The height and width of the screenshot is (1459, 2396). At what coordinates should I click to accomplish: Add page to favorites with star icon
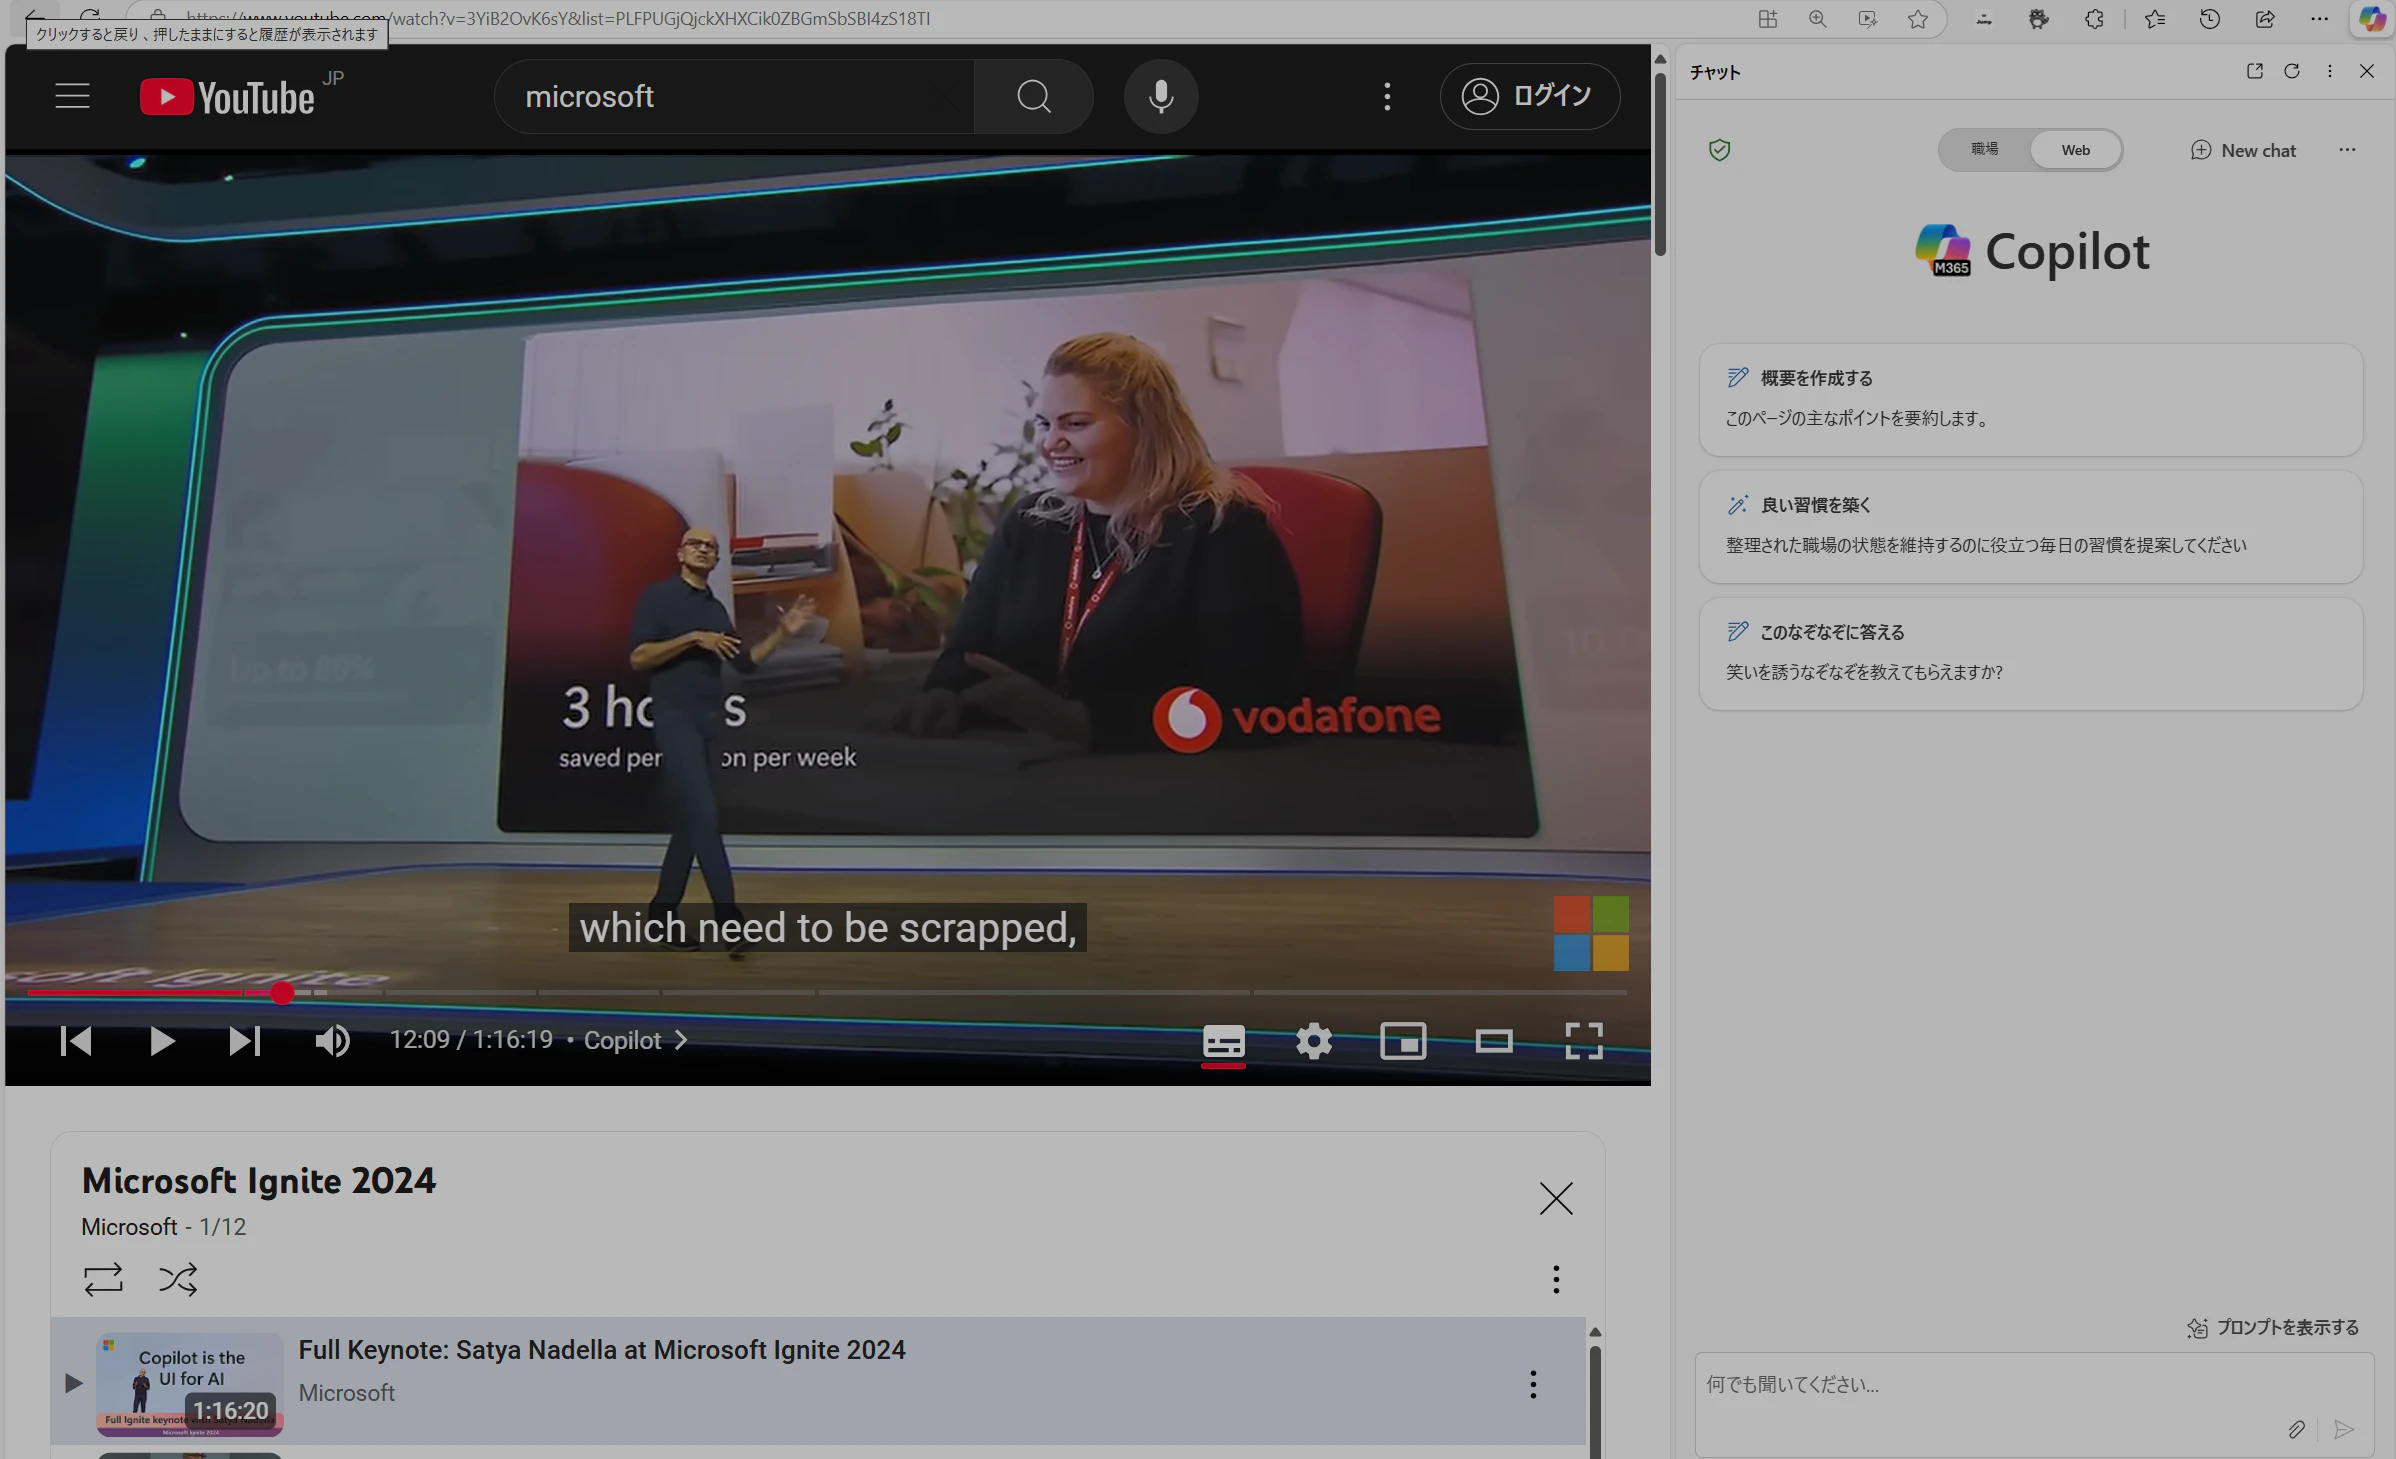point(1917,19)
